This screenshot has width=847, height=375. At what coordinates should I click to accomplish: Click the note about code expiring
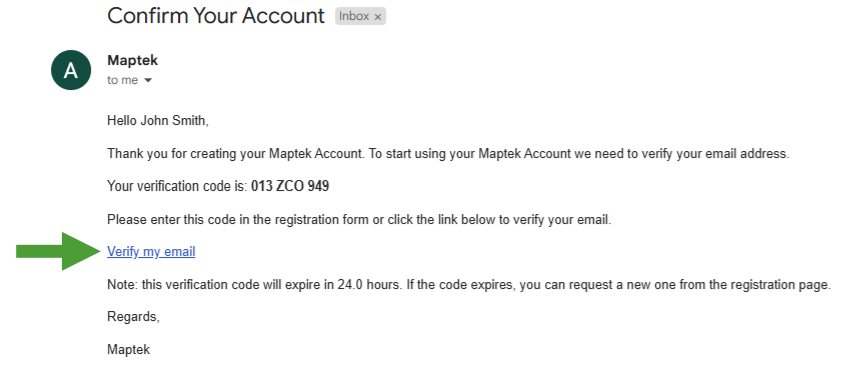pyautogui.click(x=469, y=285)
